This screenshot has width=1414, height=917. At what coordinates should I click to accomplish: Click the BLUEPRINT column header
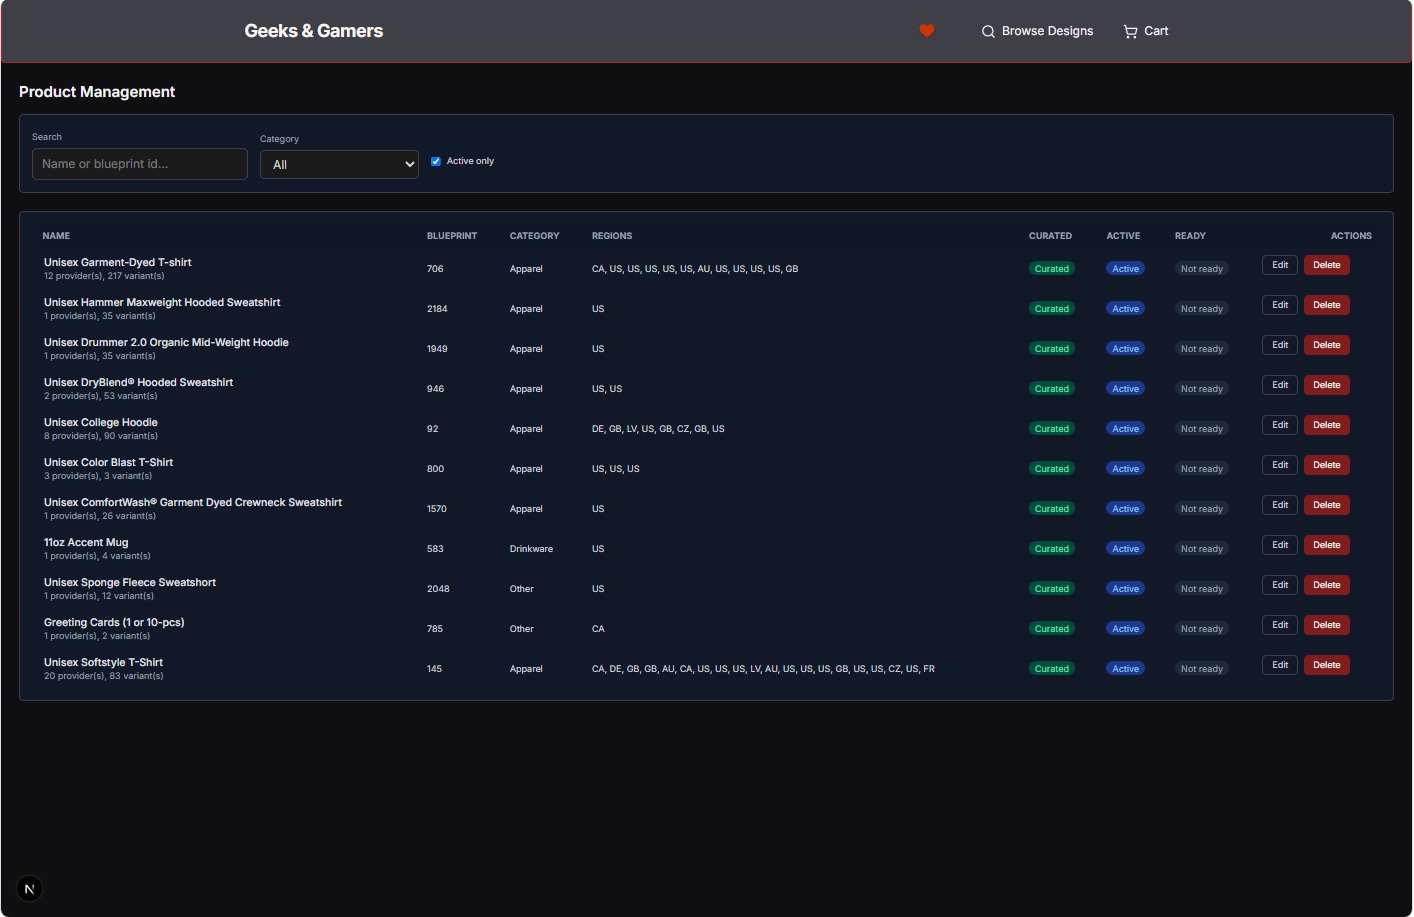(x=452, y=236)
